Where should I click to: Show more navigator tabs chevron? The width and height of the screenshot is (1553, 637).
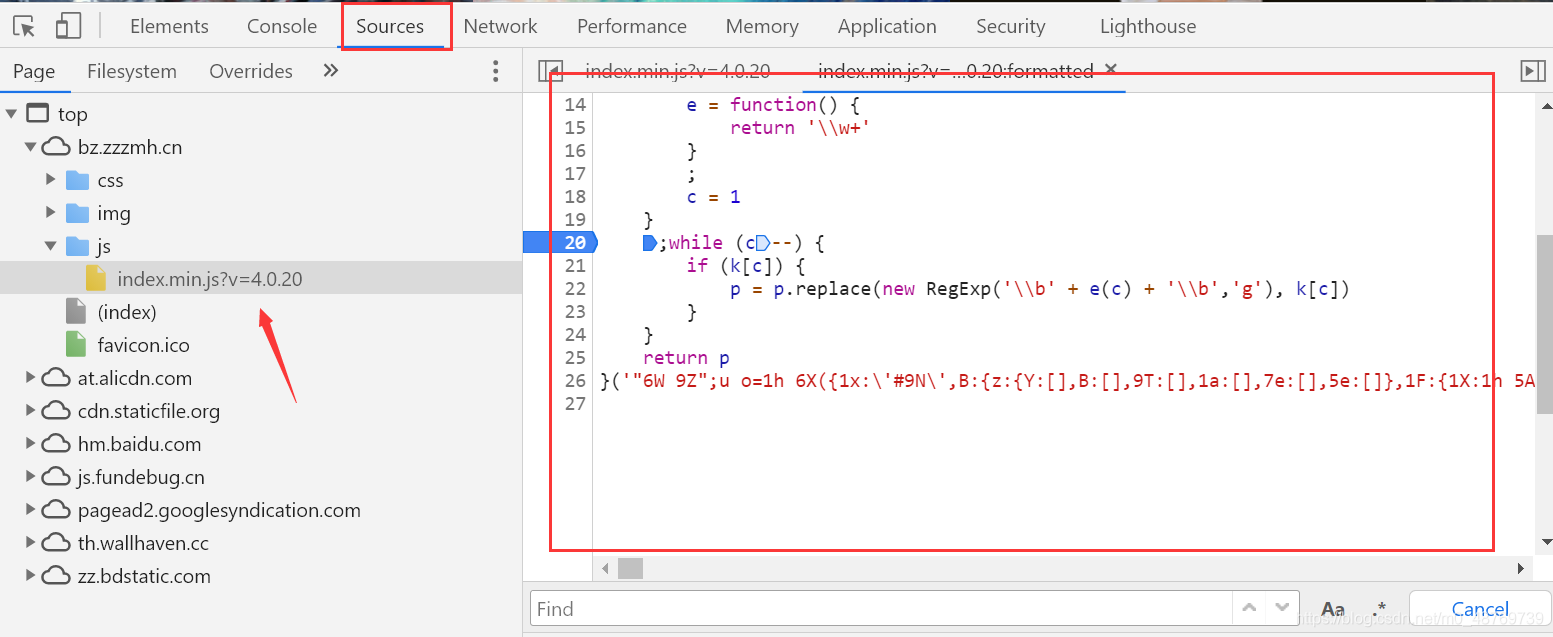(x=331, y=70)
